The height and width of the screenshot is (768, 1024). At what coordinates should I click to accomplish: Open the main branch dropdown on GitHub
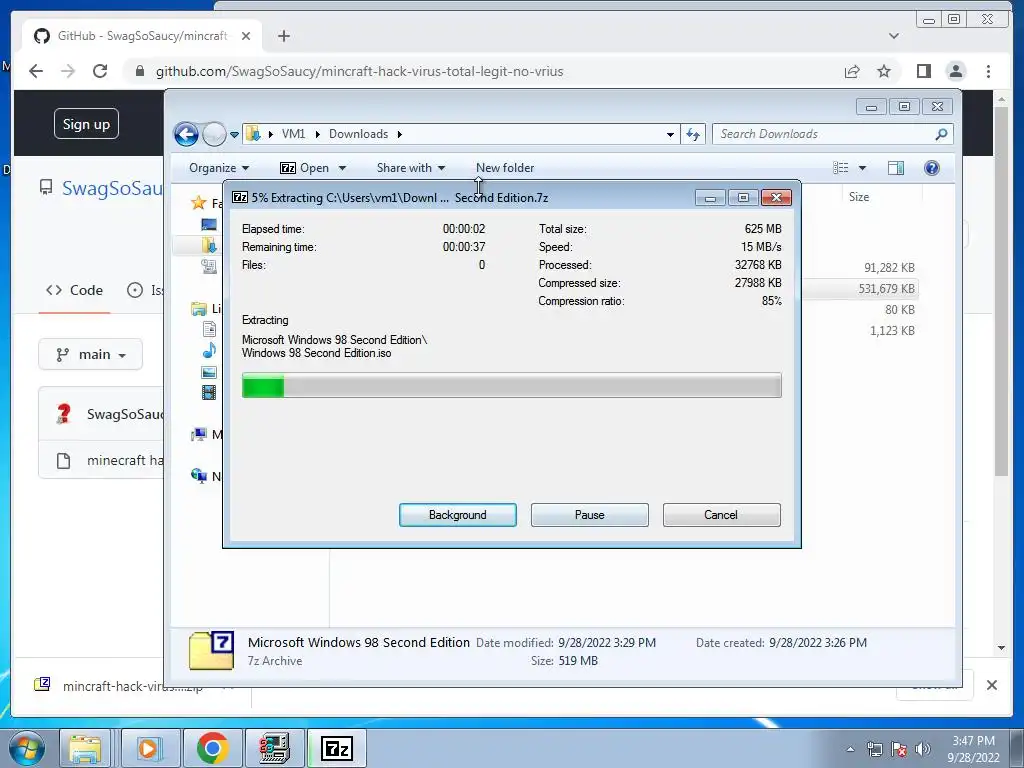point(90,355)
